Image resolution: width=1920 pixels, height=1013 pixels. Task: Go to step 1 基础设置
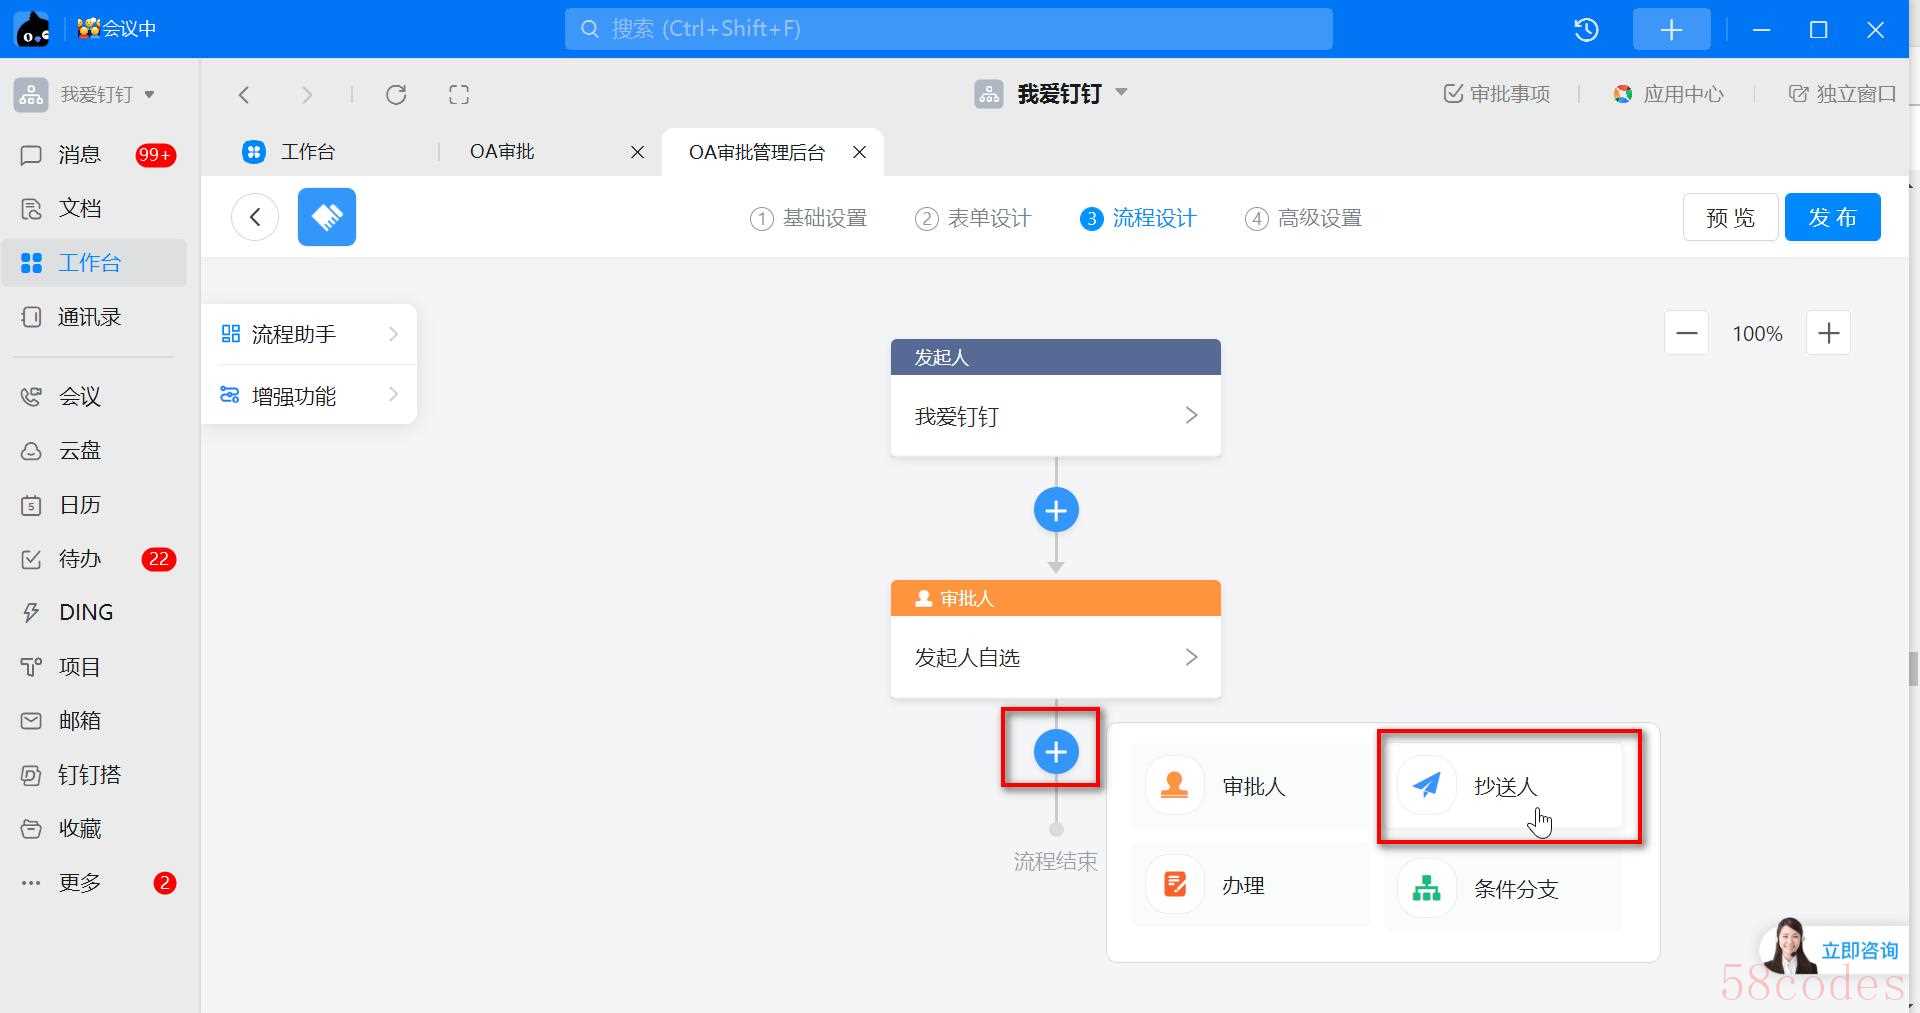coord(808,218)
